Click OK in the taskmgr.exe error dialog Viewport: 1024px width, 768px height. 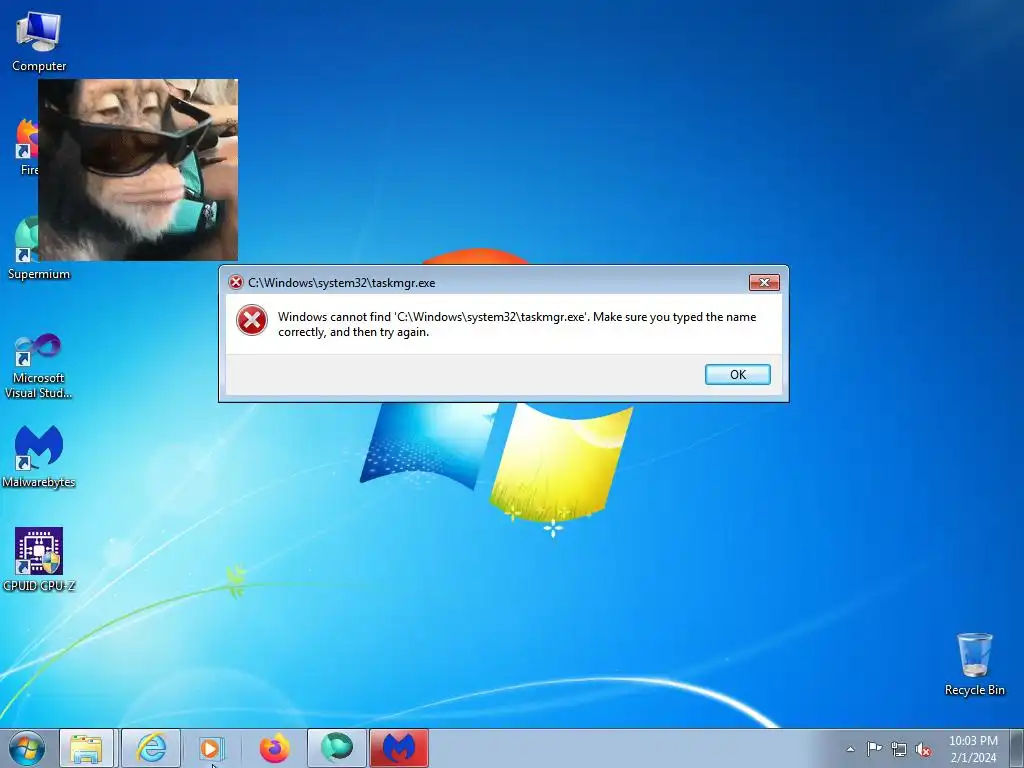click(x=737, y=374)
